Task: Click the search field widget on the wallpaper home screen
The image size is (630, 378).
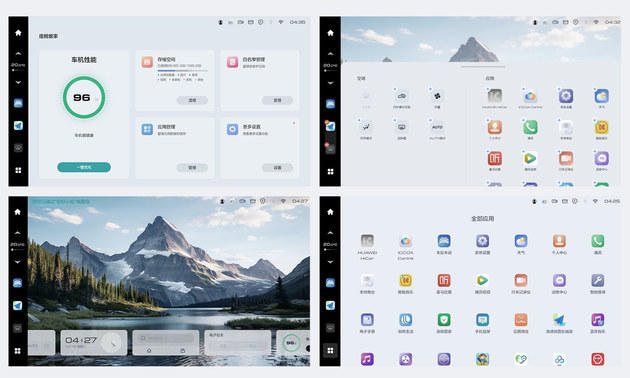Action: coord(166,338)
